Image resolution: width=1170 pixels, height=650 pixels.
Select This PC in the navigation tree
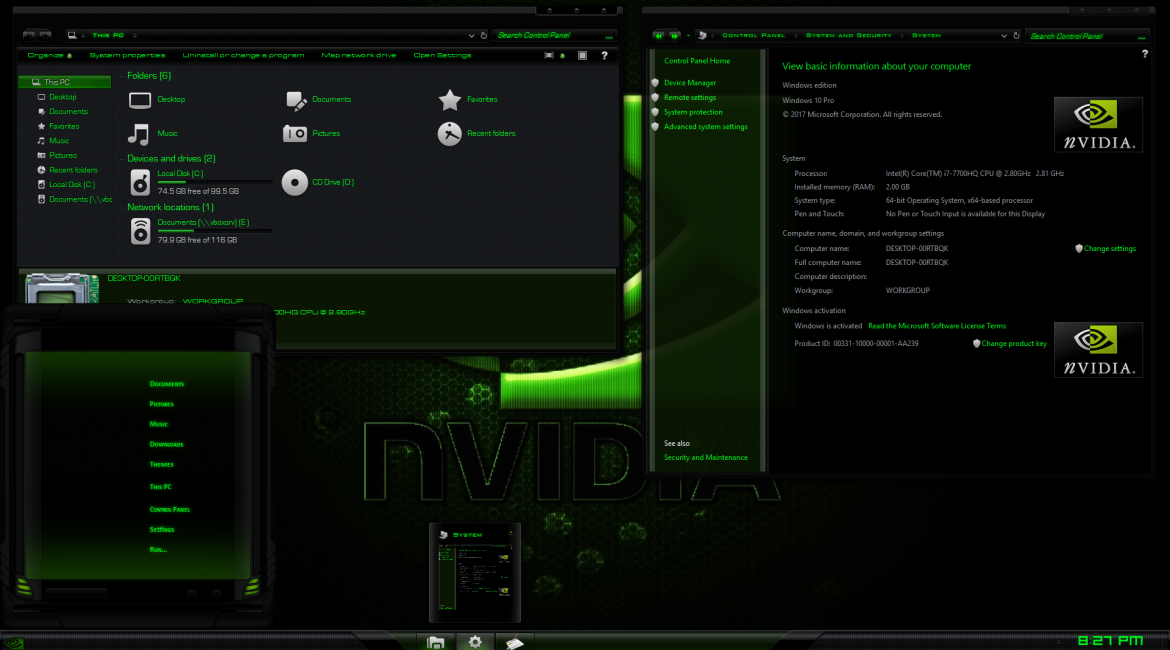click(x=65, y=82)
